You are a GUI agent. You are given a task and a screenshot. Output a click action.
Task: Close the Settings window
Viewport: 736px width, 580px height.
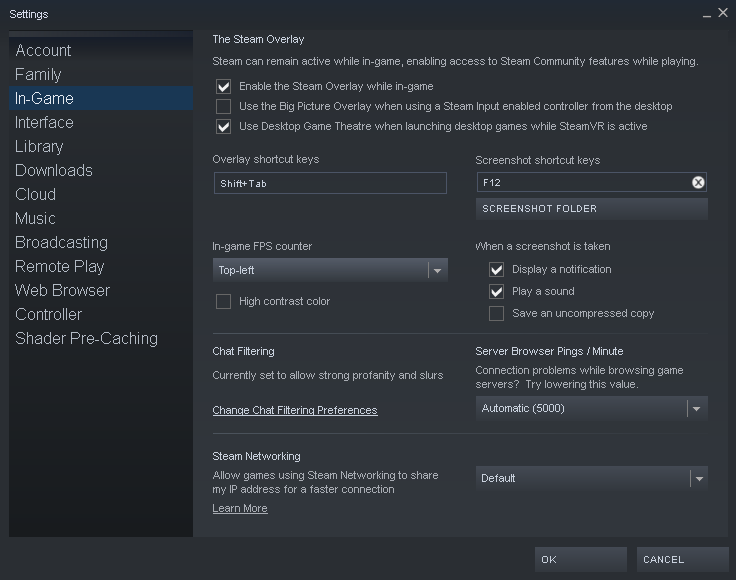[723, 13]
